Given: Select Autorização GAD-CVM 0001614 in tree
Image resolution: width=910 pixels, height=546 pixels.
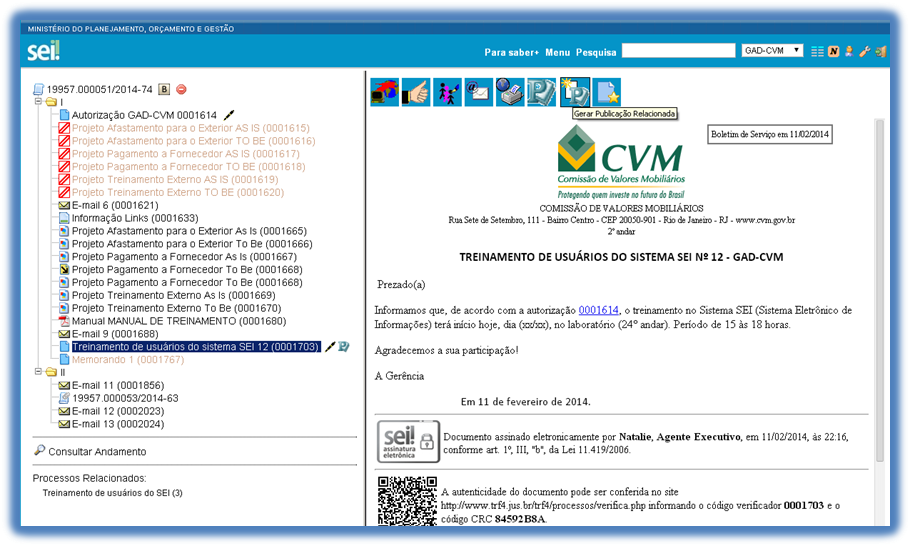Looking at the screenshot, I should 144,115.
